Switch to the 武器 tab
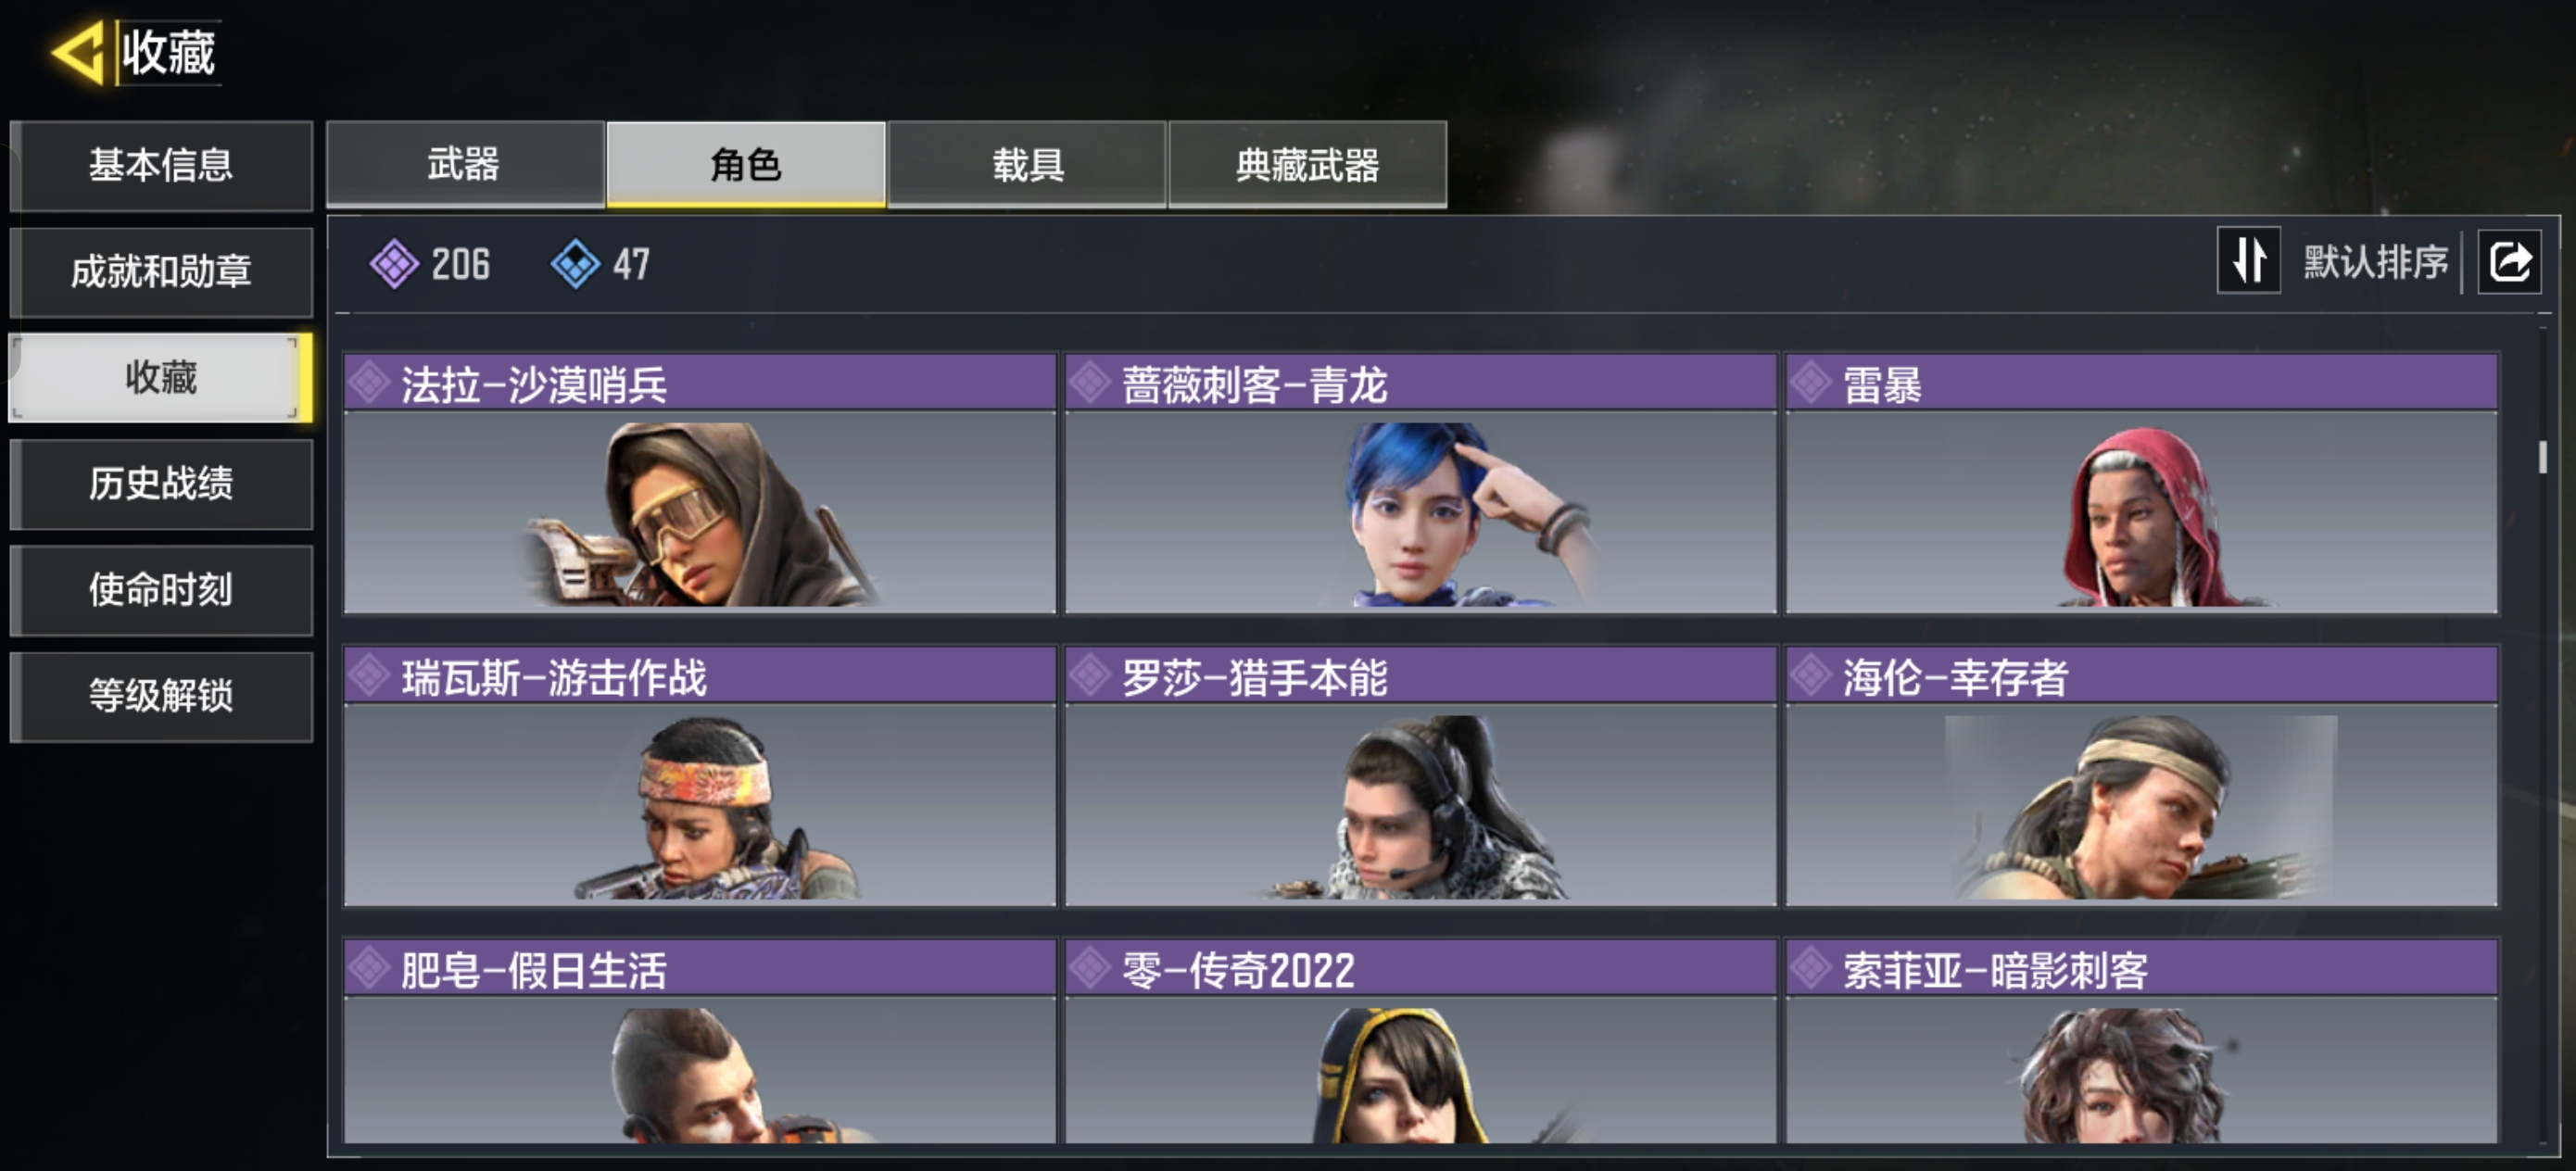Viewport: 2576px width, 1171px height. pyautogui.click(x=465, y=164)
